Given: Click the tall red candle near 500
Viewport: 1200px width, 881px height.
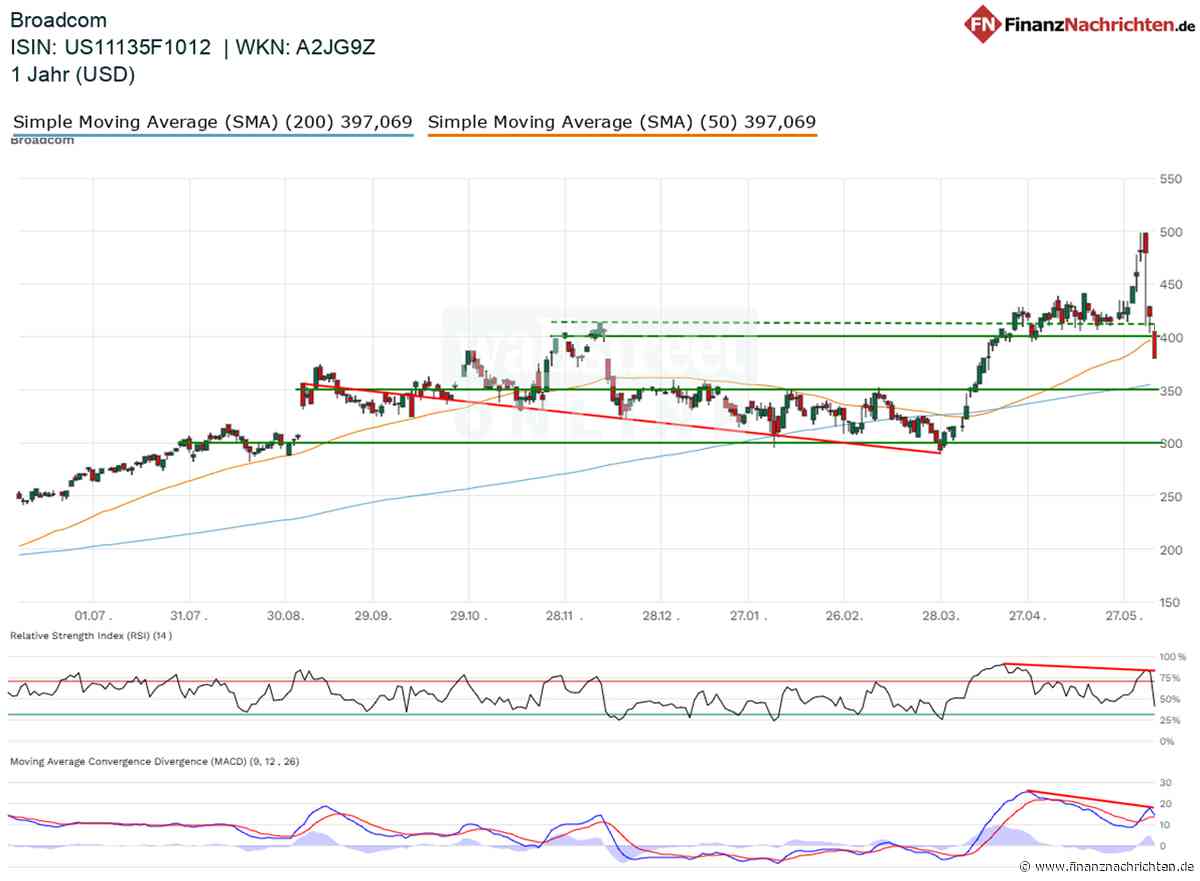Looking at the screenshot, I should tap(1144, 242).
